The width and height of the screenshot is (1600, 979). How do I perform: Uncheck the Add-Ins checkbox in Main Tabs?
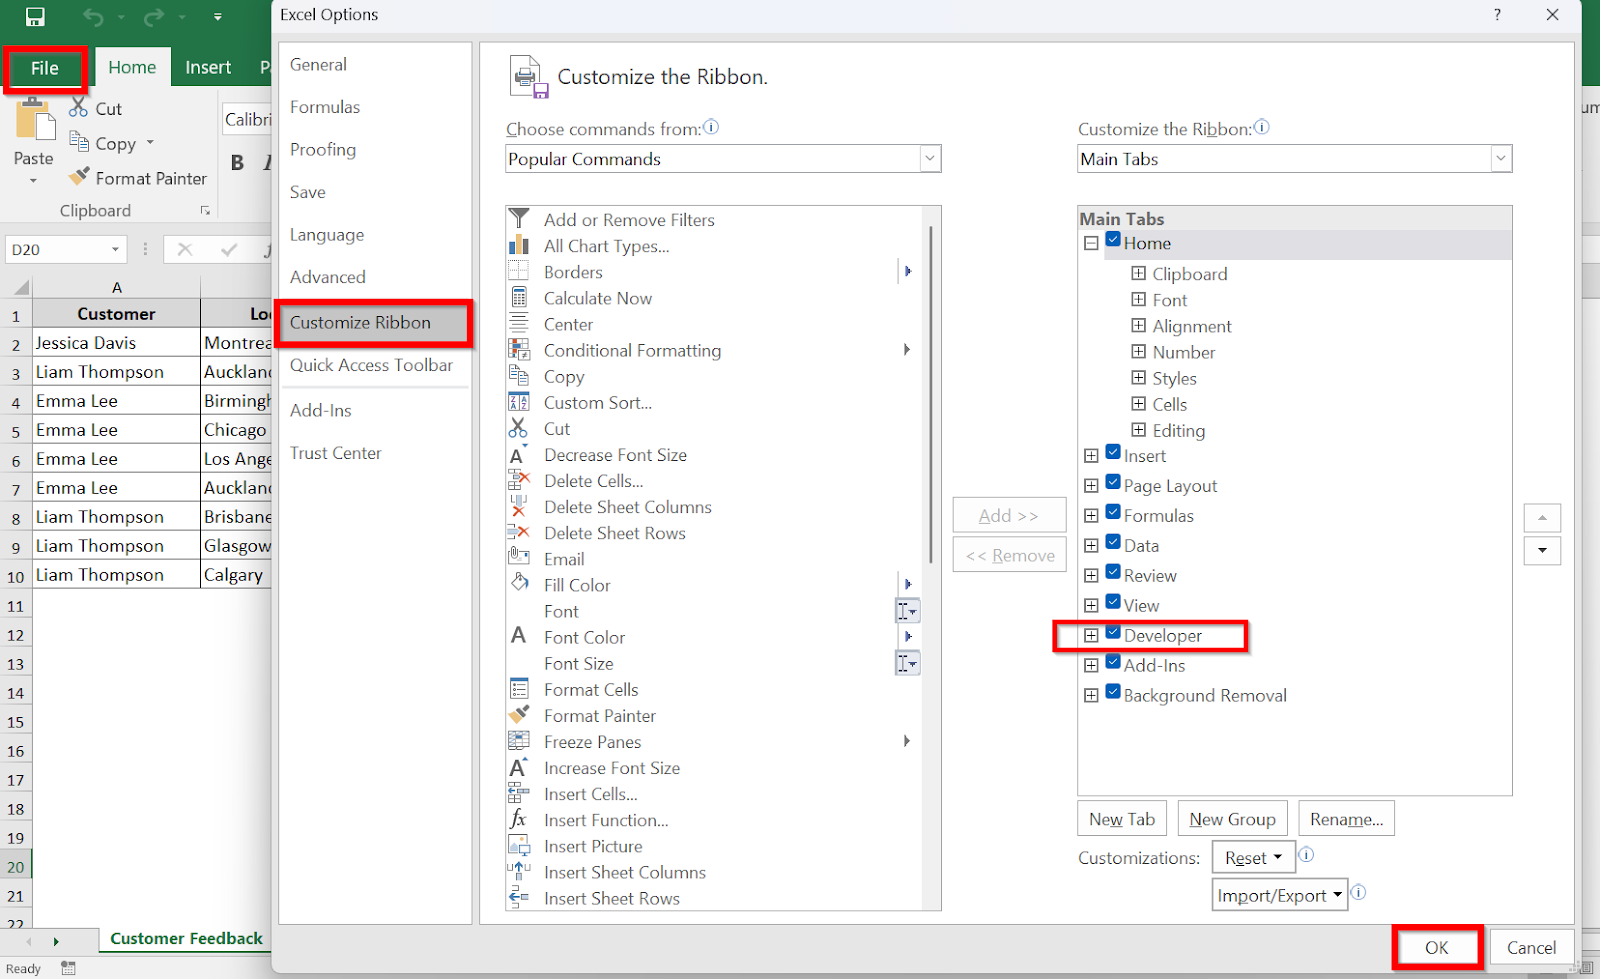click(x=1113, y=663)
